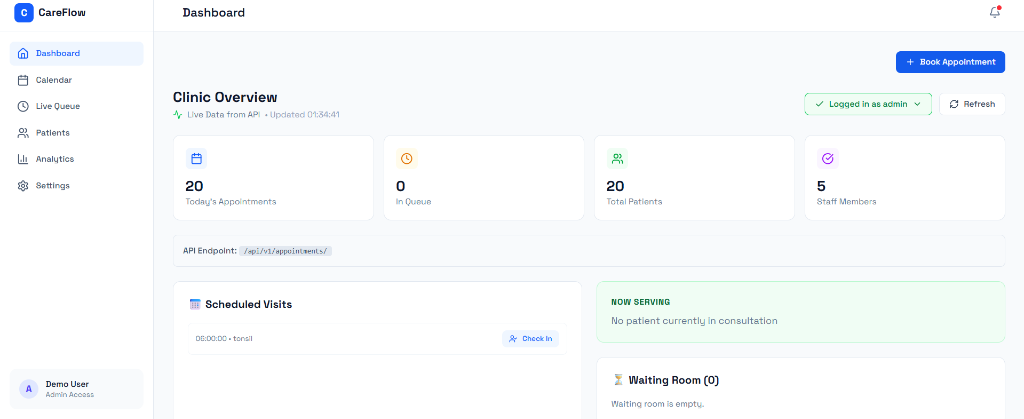Viewport: 1024px width, 419px height.
Task: Click the Waiting Room hourglass icon
Action: coord(618,380)
